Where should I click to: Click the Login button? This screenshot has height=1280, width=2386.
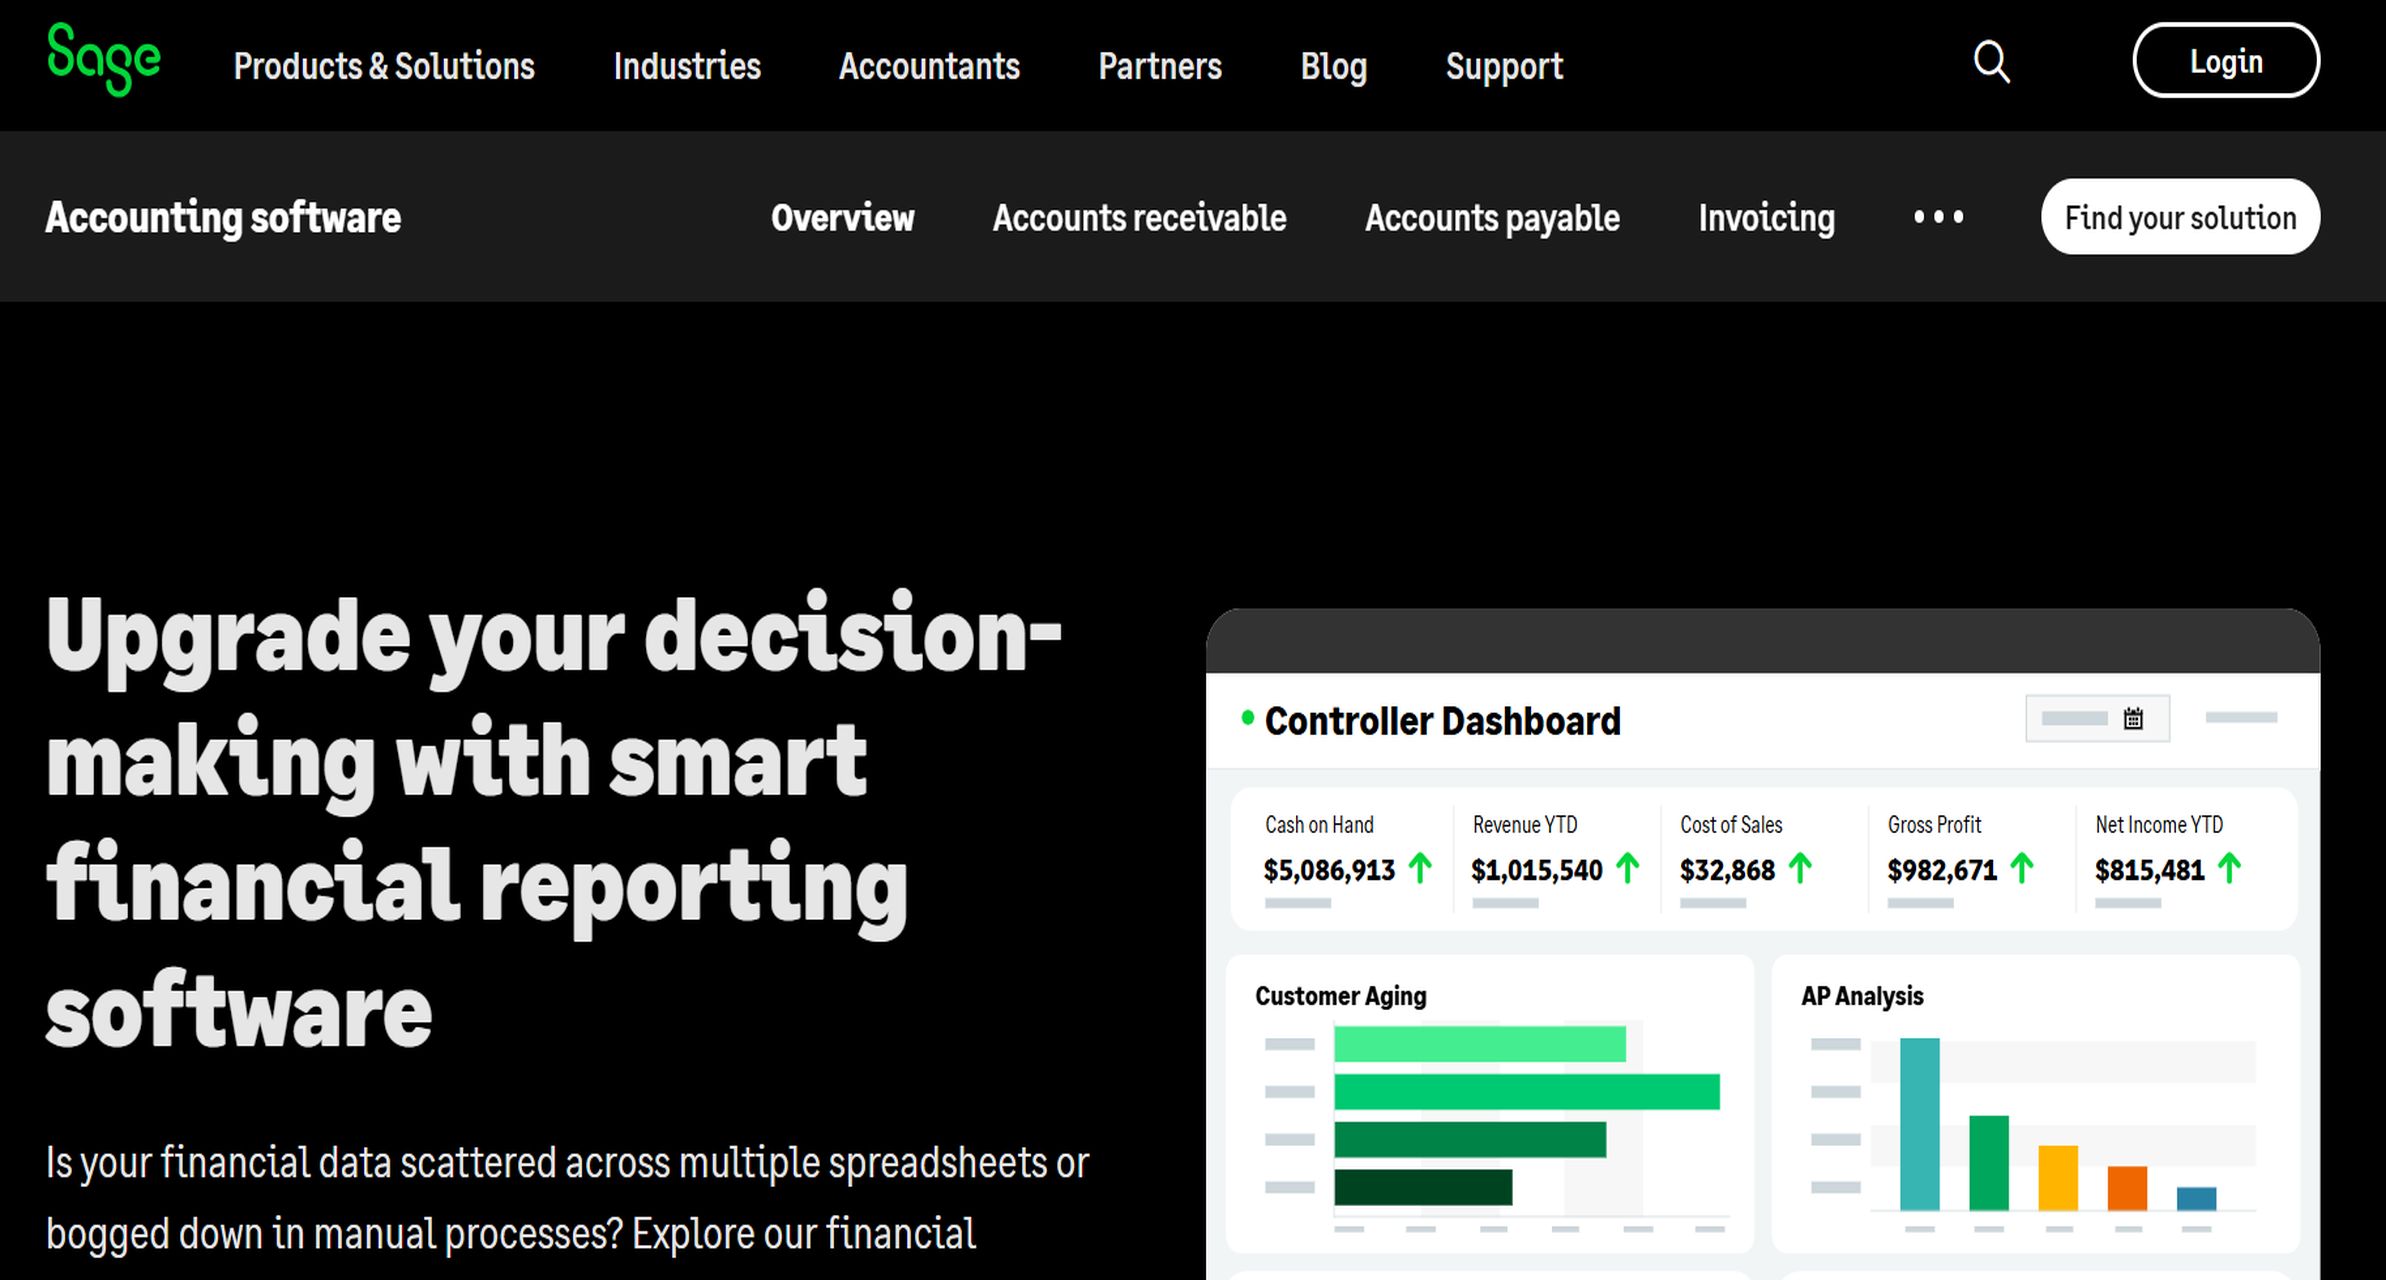tap(2226, 61)
